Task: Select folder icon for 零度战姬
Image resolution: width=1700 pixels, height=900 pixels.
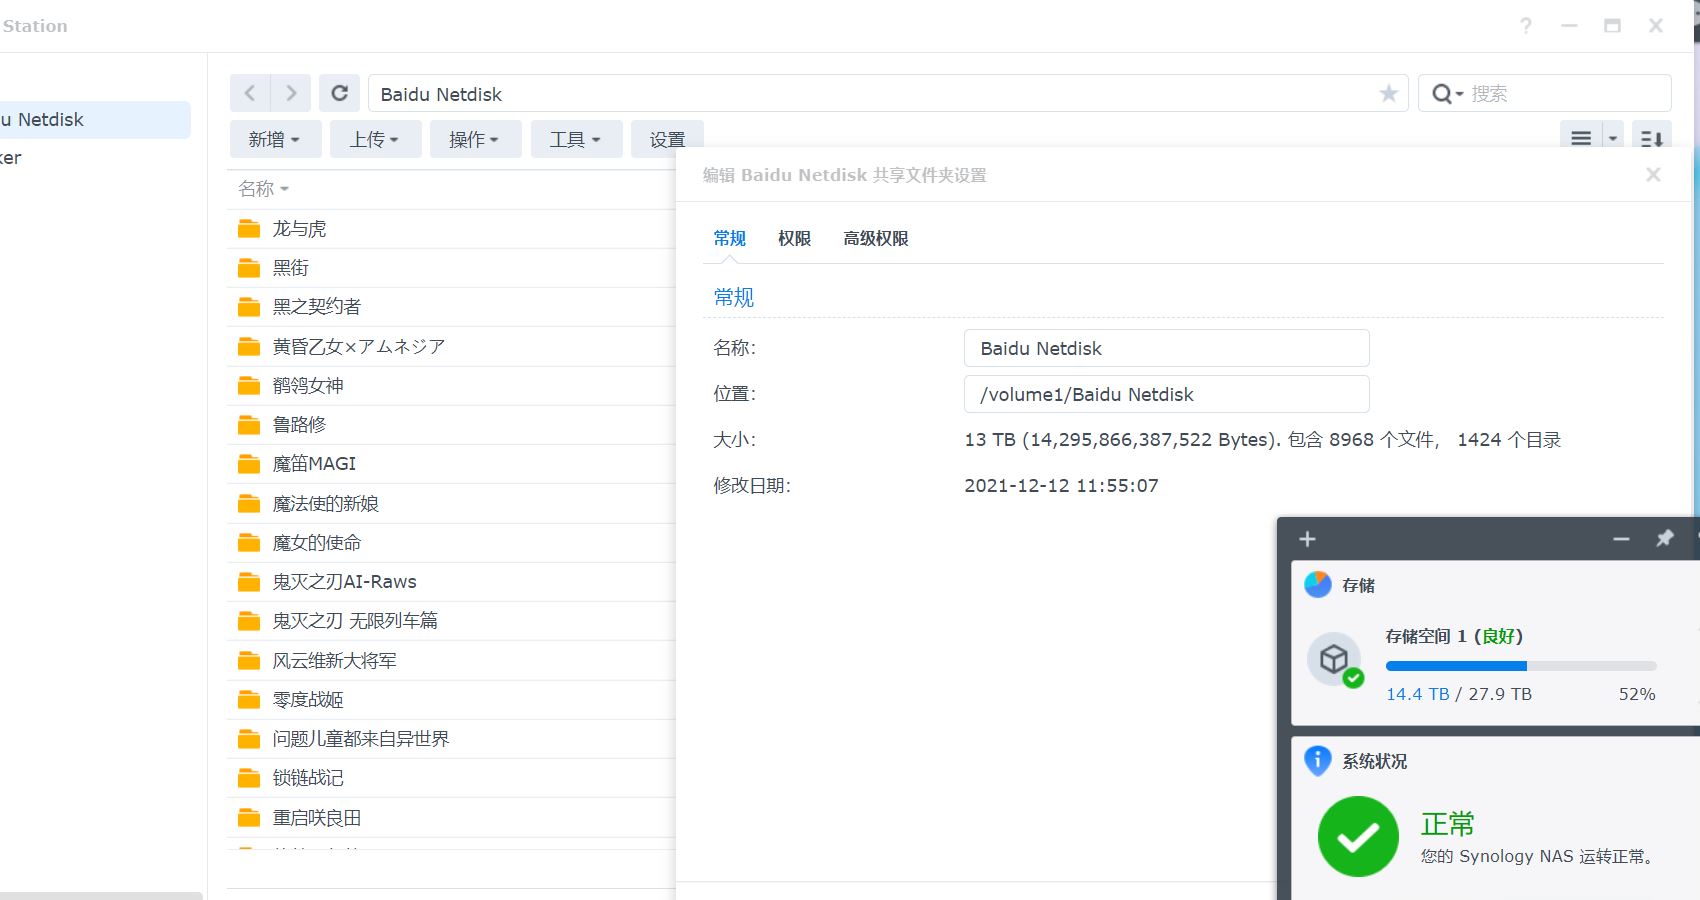Action: pyautogui.click(x=249, y=700)
